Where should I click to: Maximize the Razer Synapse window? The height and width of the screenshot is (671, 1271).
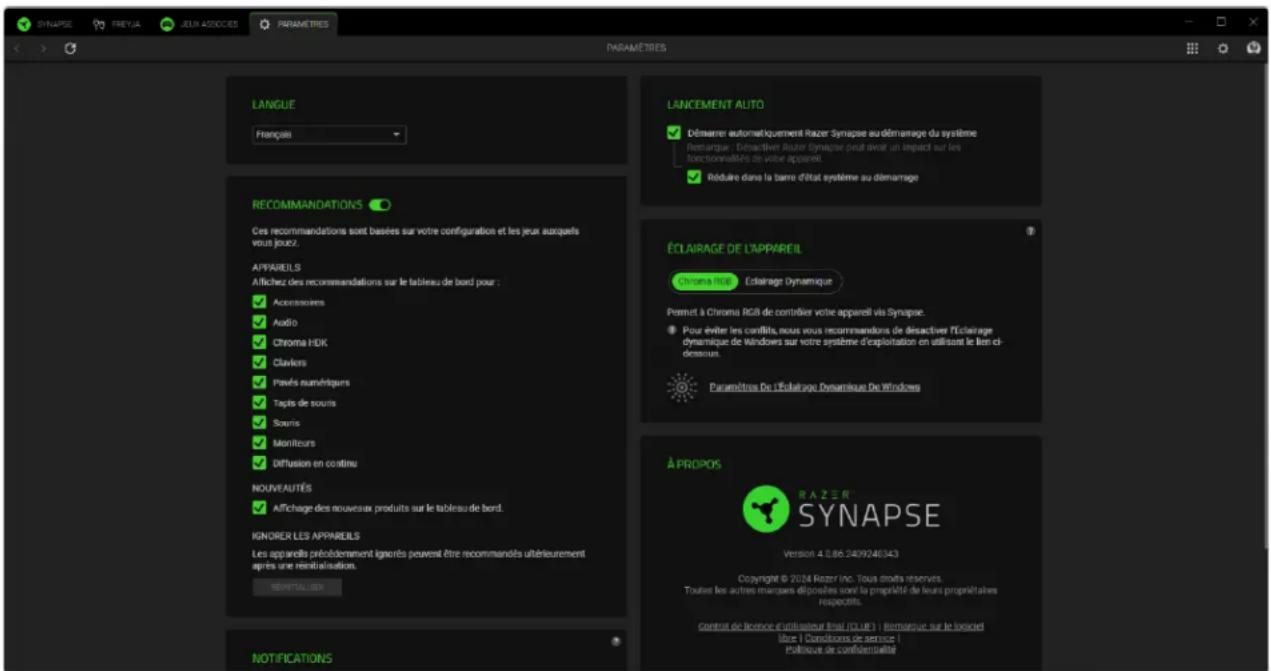(1221, 21)
